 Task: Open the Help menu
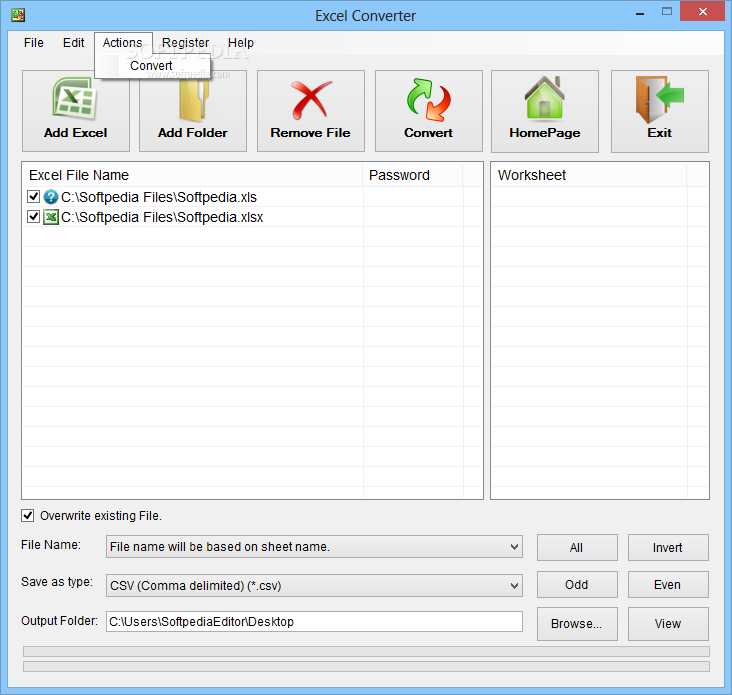(241, 42)
